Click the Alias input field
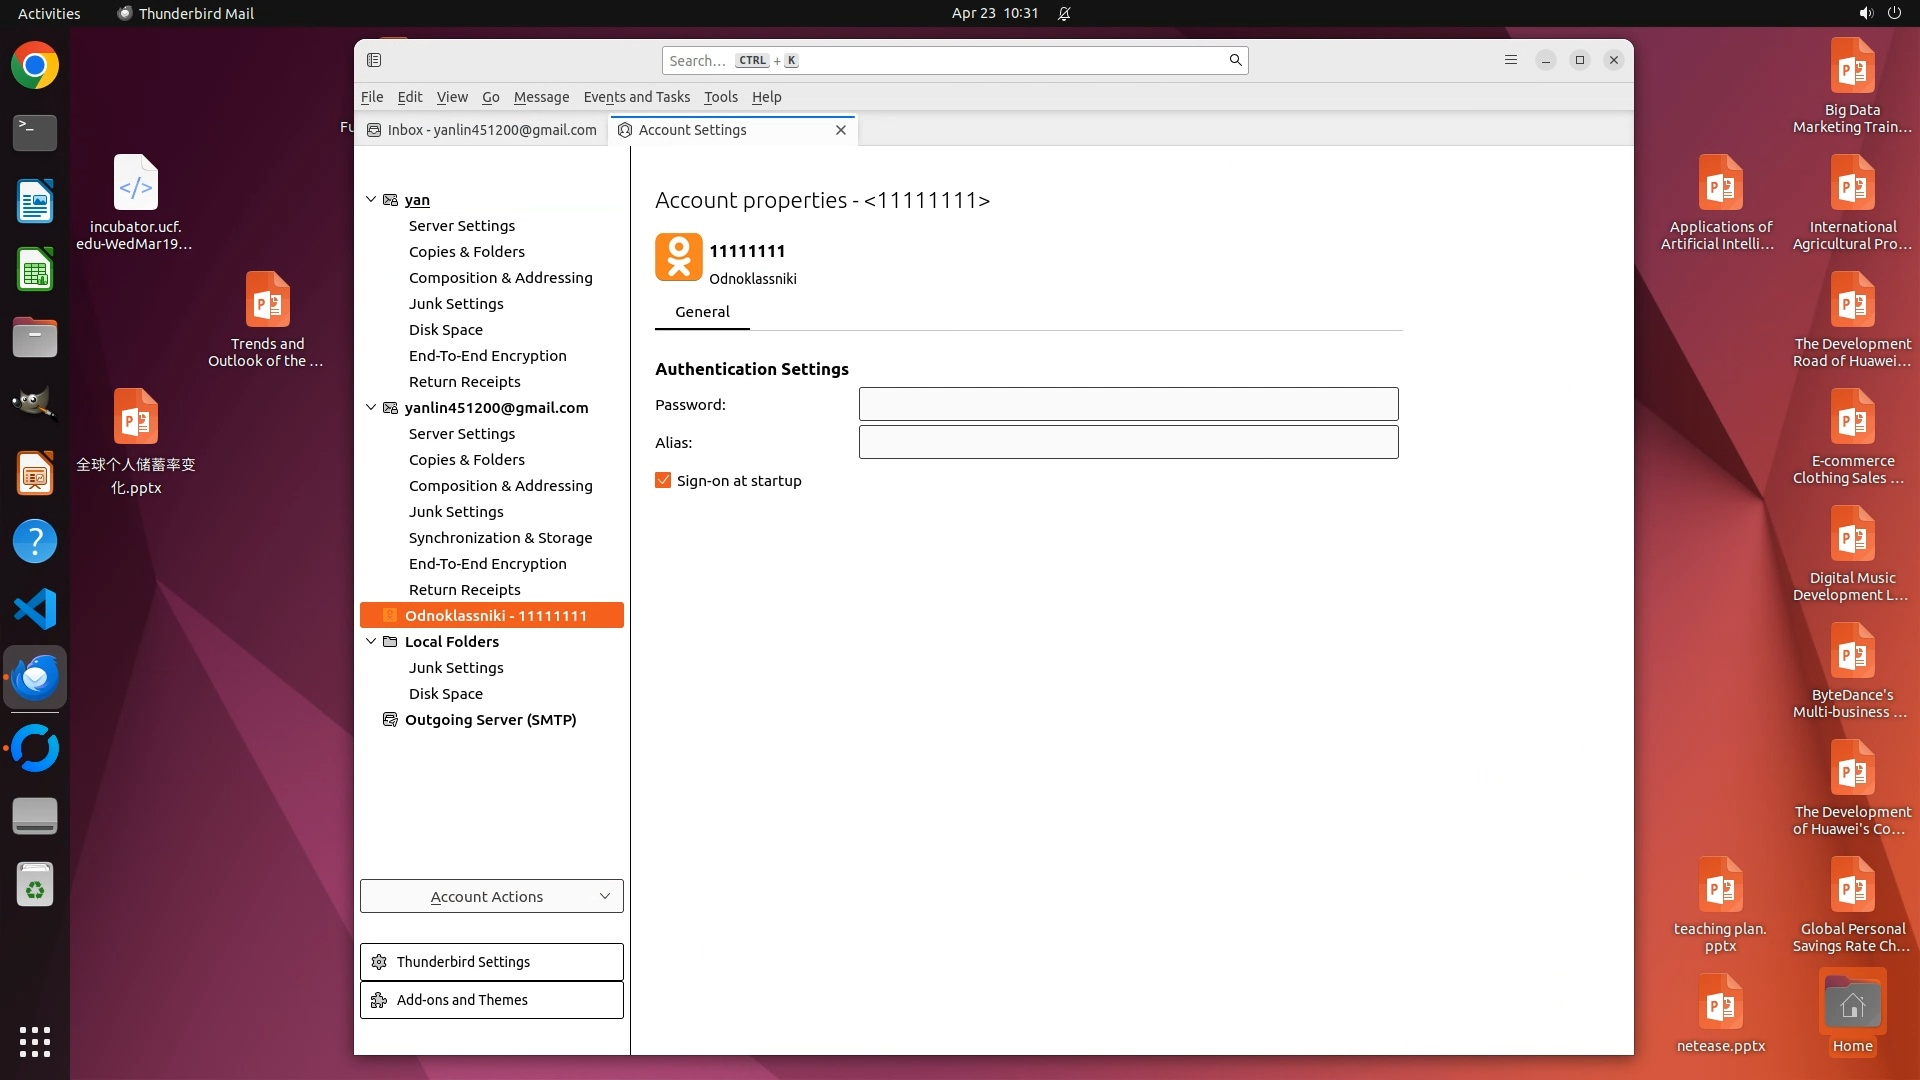Image resolution: width=1920 pixels, height=1080 pixels. [x=1128, y=442]
